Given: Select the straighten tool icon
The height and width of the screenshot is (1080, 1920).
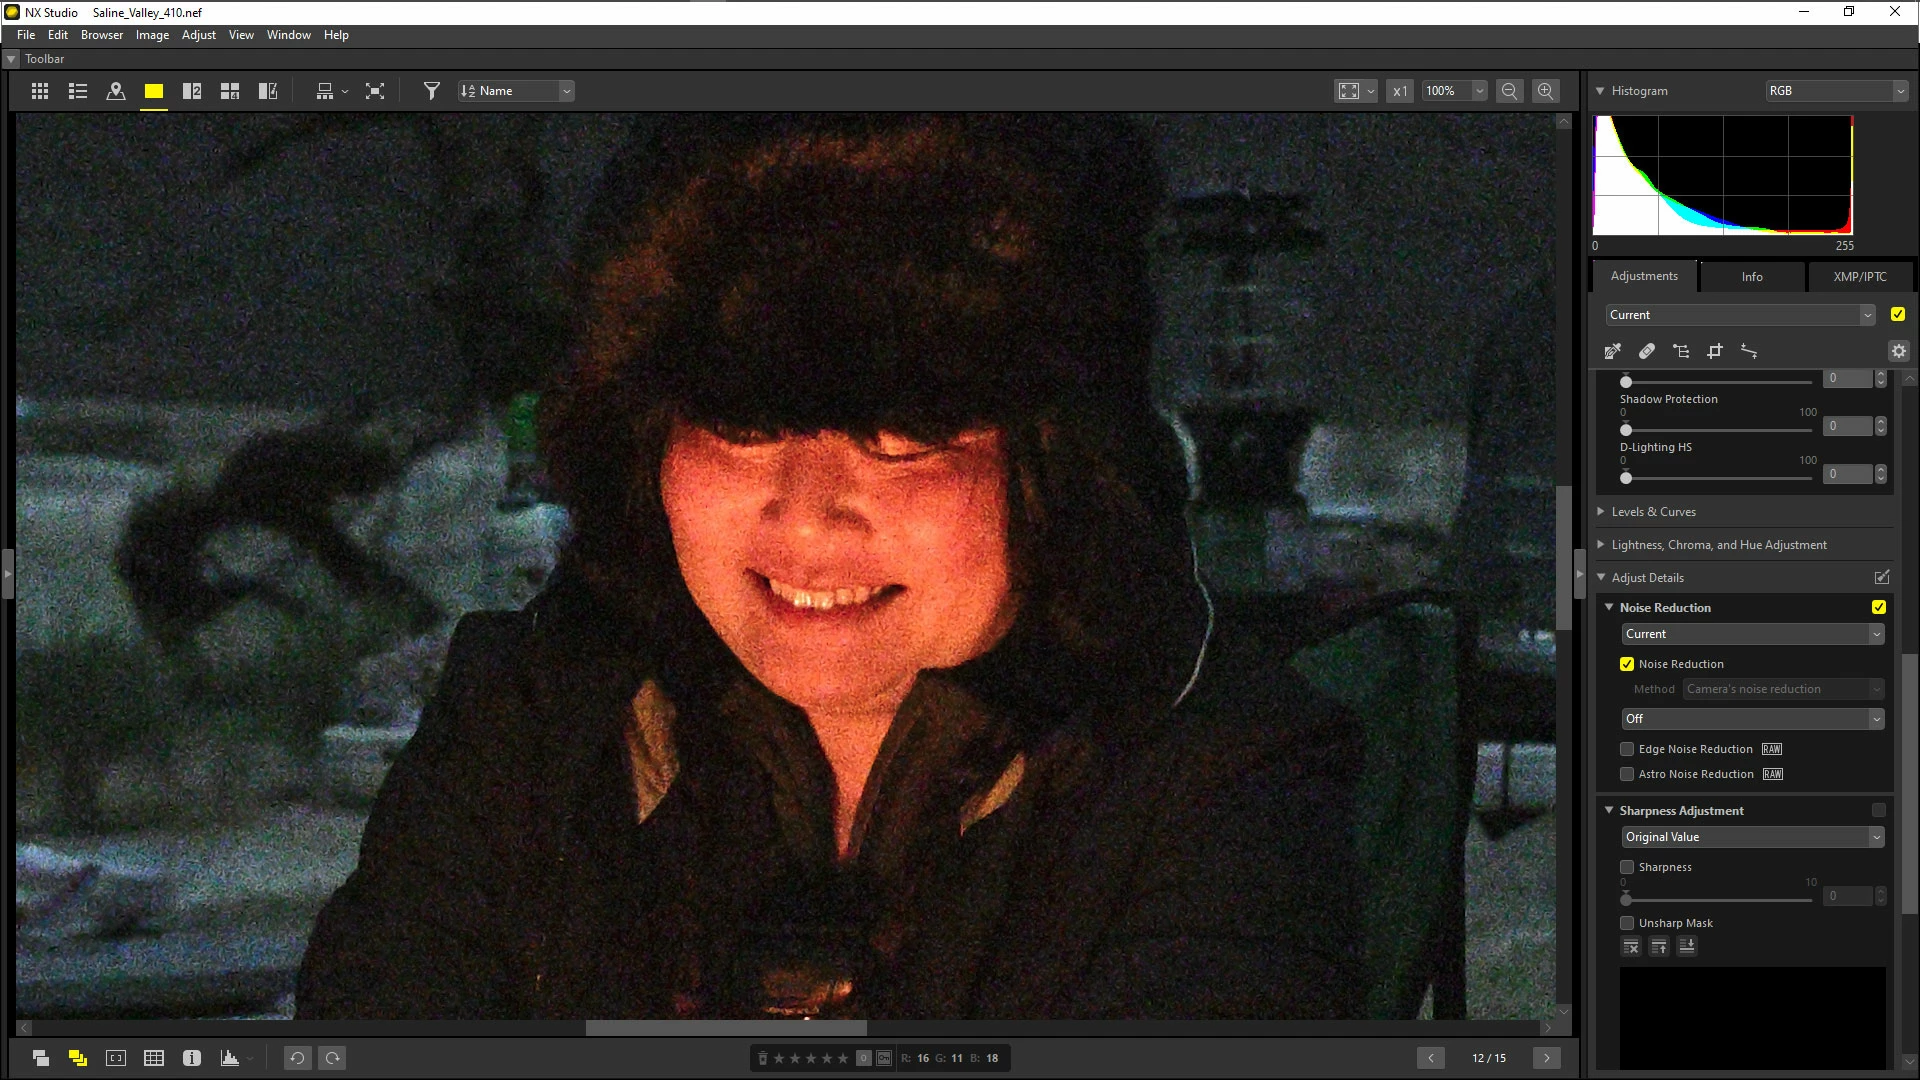Looking at the screenshot, I should click(1749, 351).
